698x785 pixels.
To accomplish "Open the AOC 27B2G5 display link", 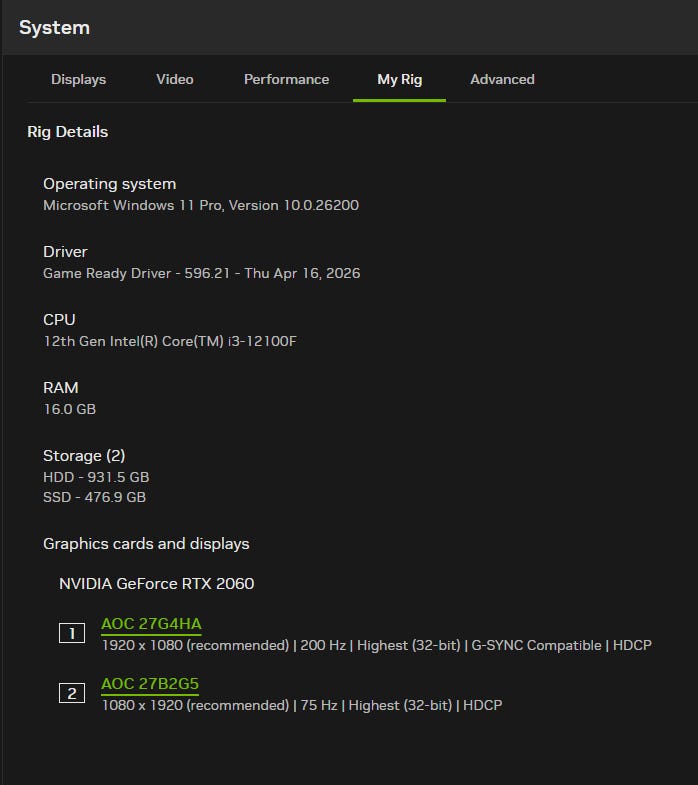I will 150,684.
